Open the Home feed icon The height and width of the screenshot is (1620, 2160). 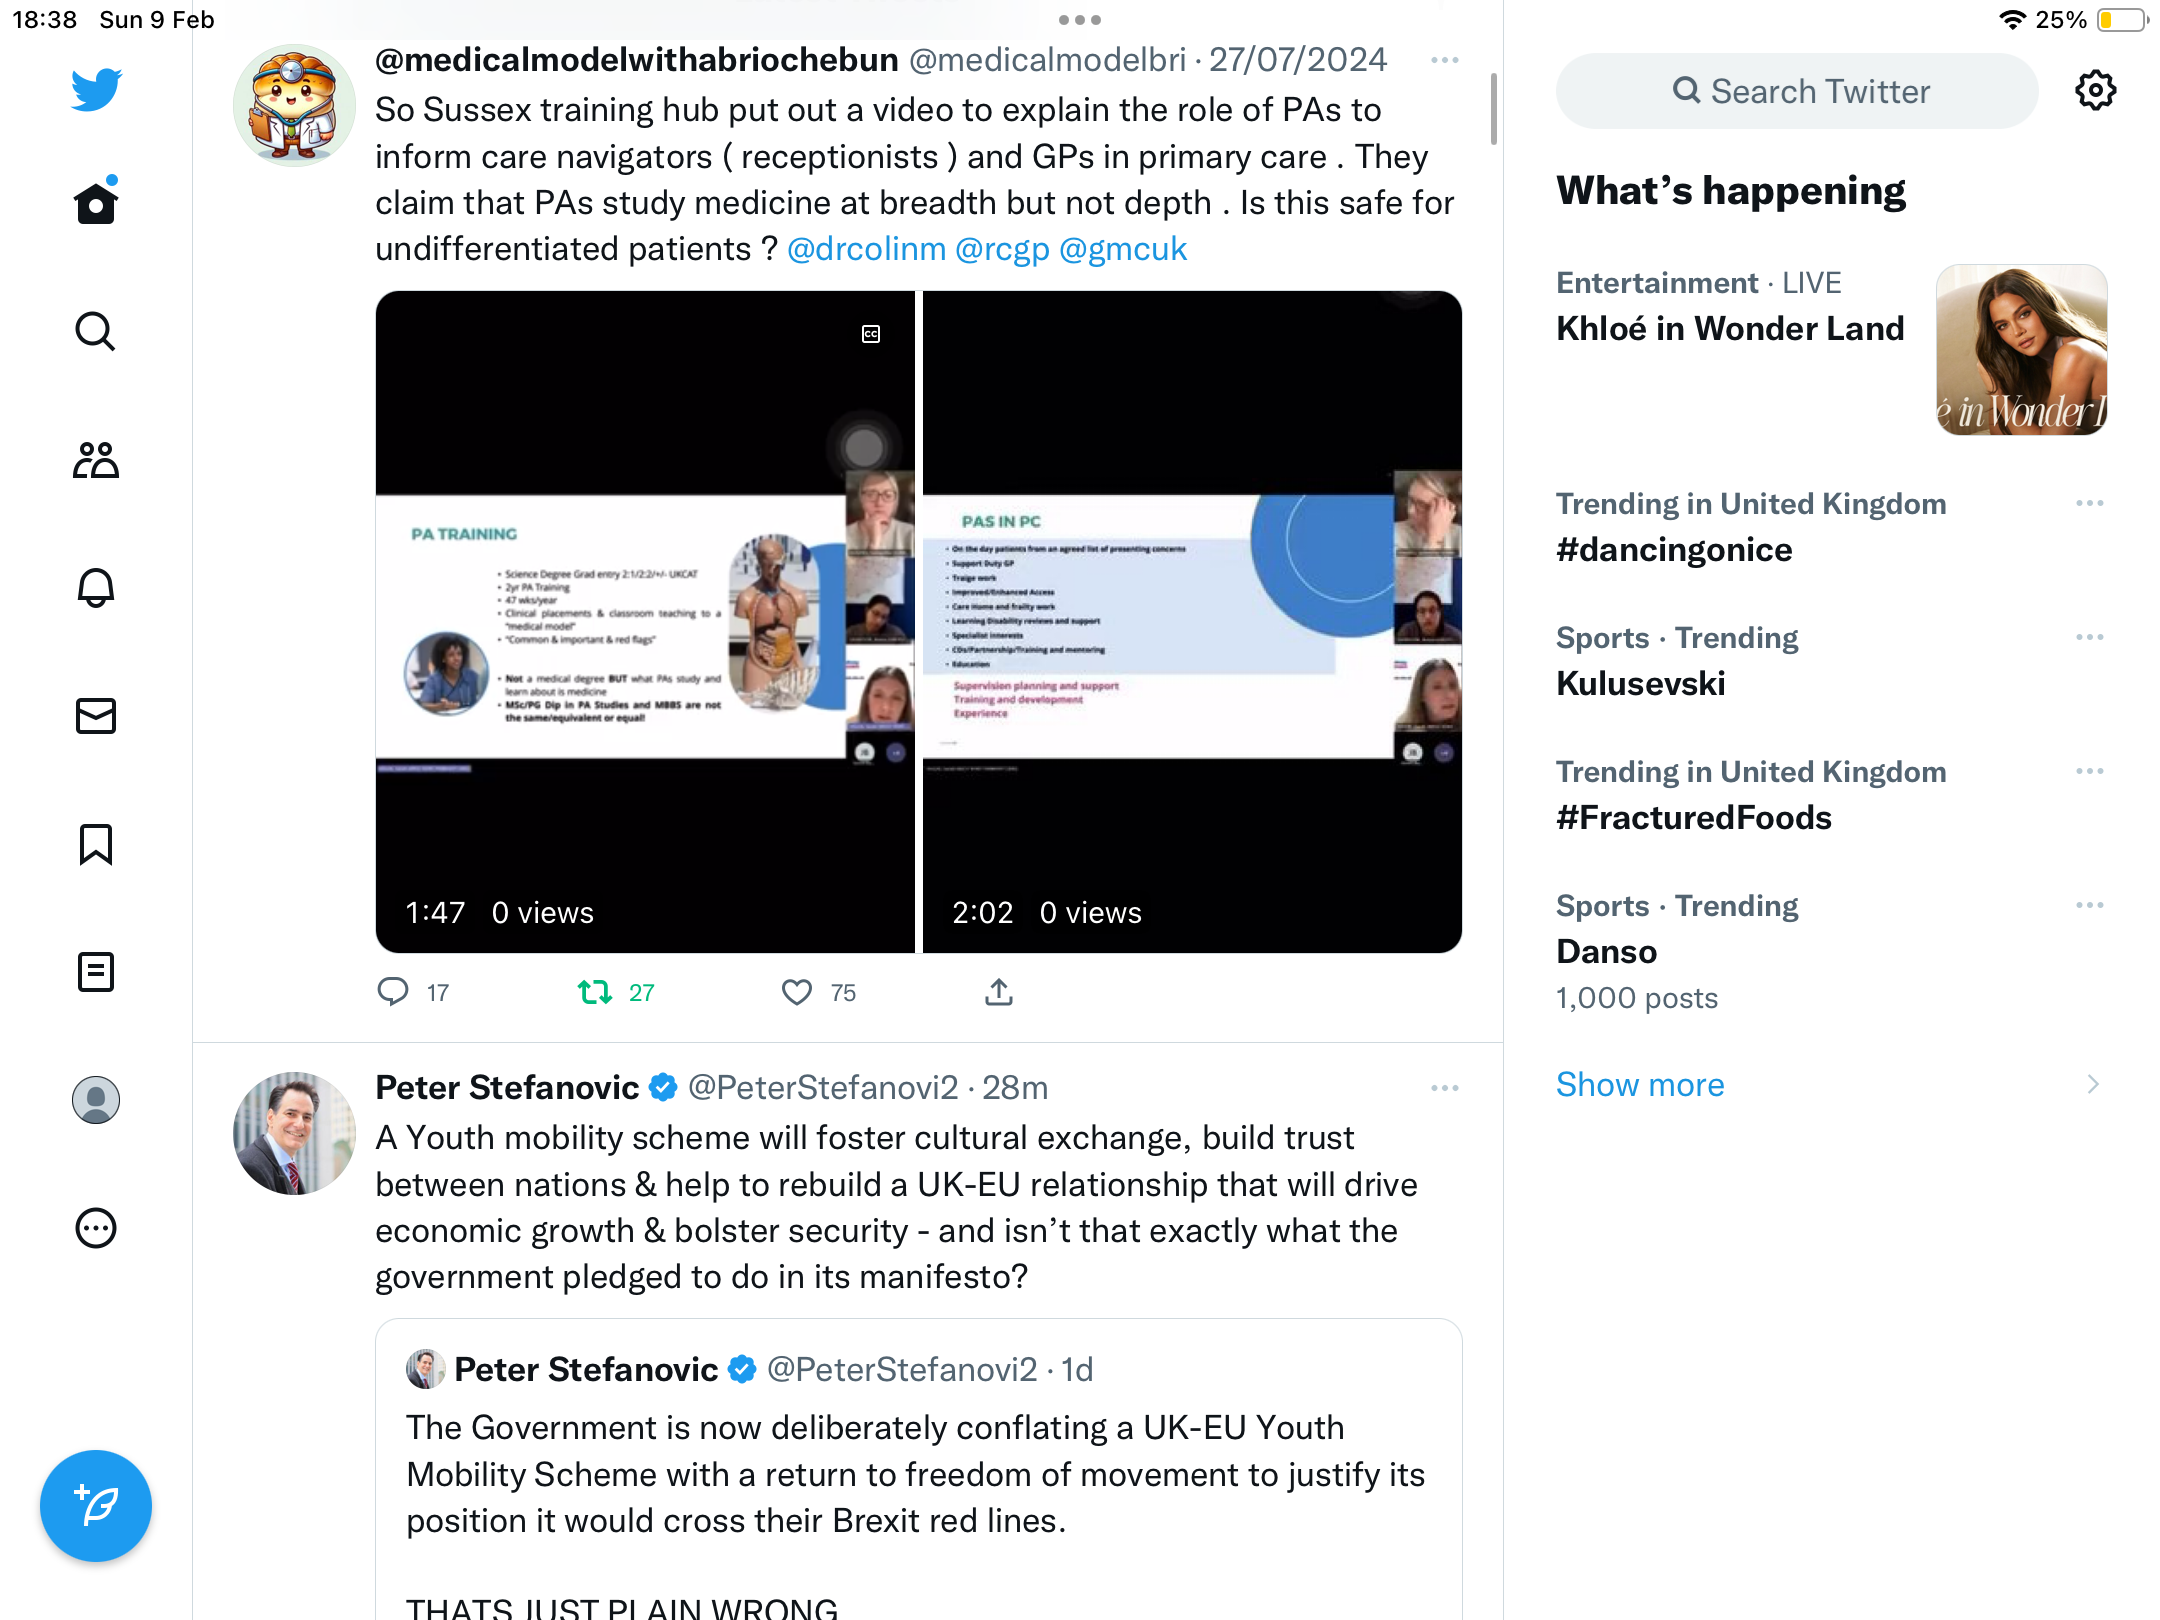tap(96, 203)
